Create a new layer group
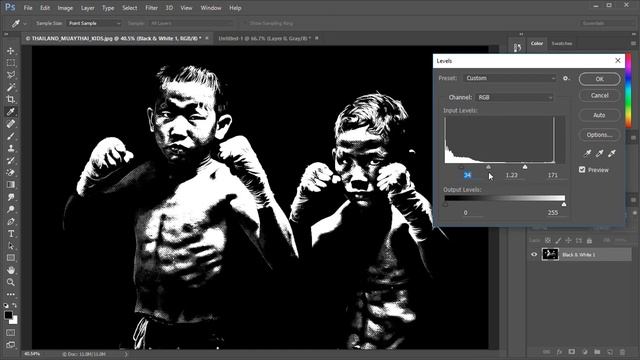 pyautogui.click(x=597, y=351)
